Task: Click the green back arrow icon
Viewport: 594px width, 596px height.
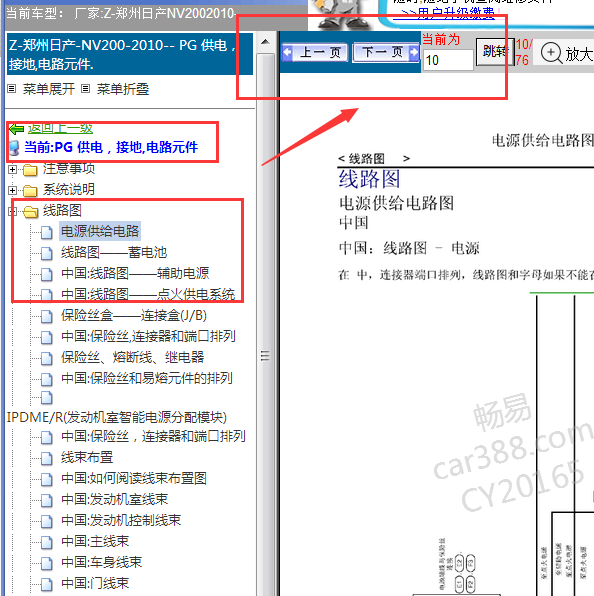Action: 16,129
